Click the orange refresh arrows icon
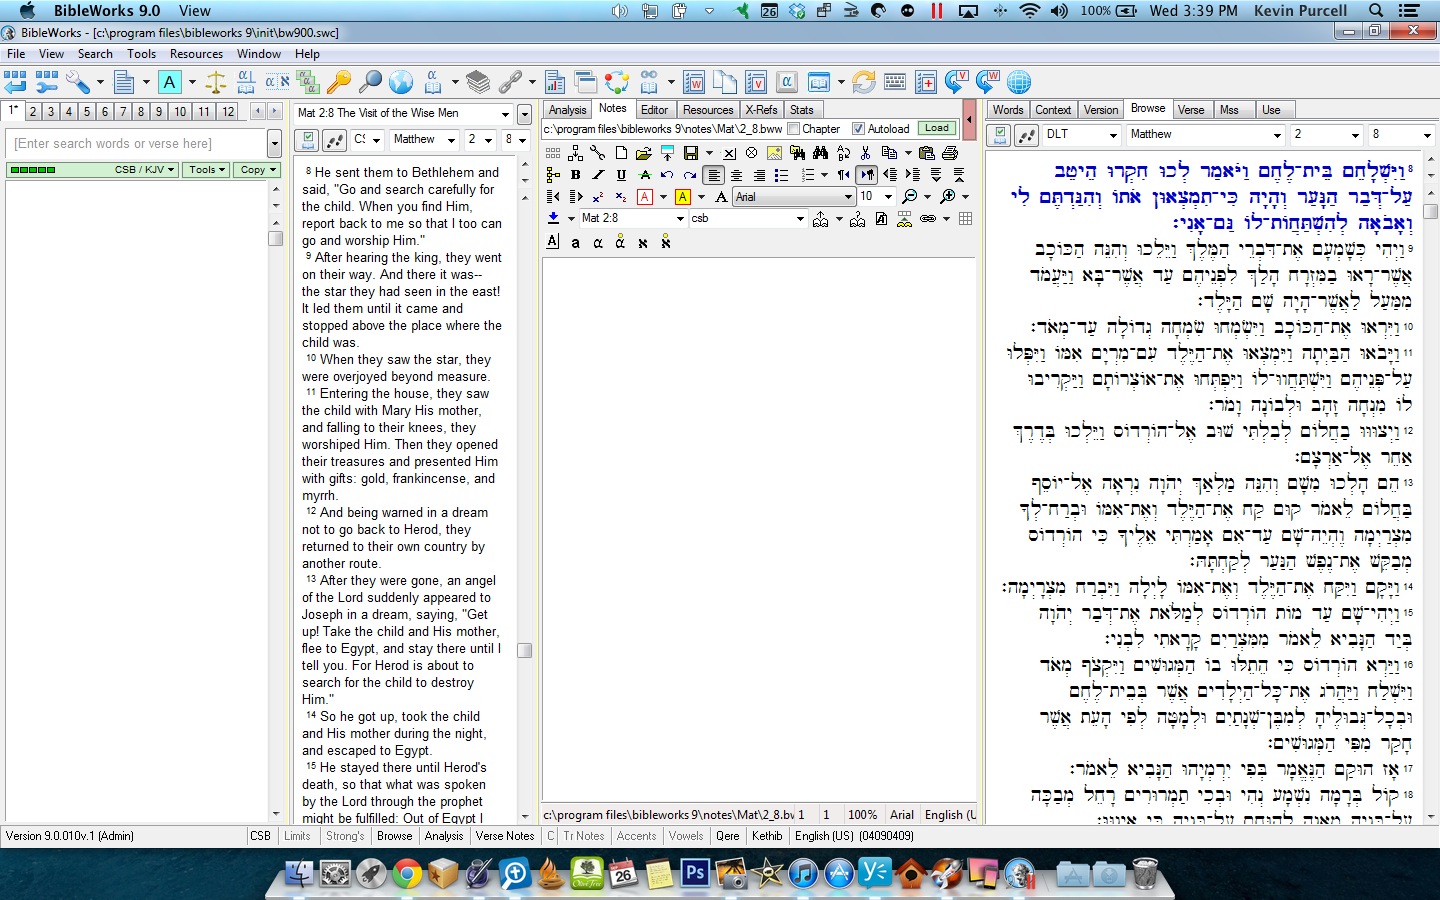Screen dimensions: 1440x900 [x=864, y=82]
